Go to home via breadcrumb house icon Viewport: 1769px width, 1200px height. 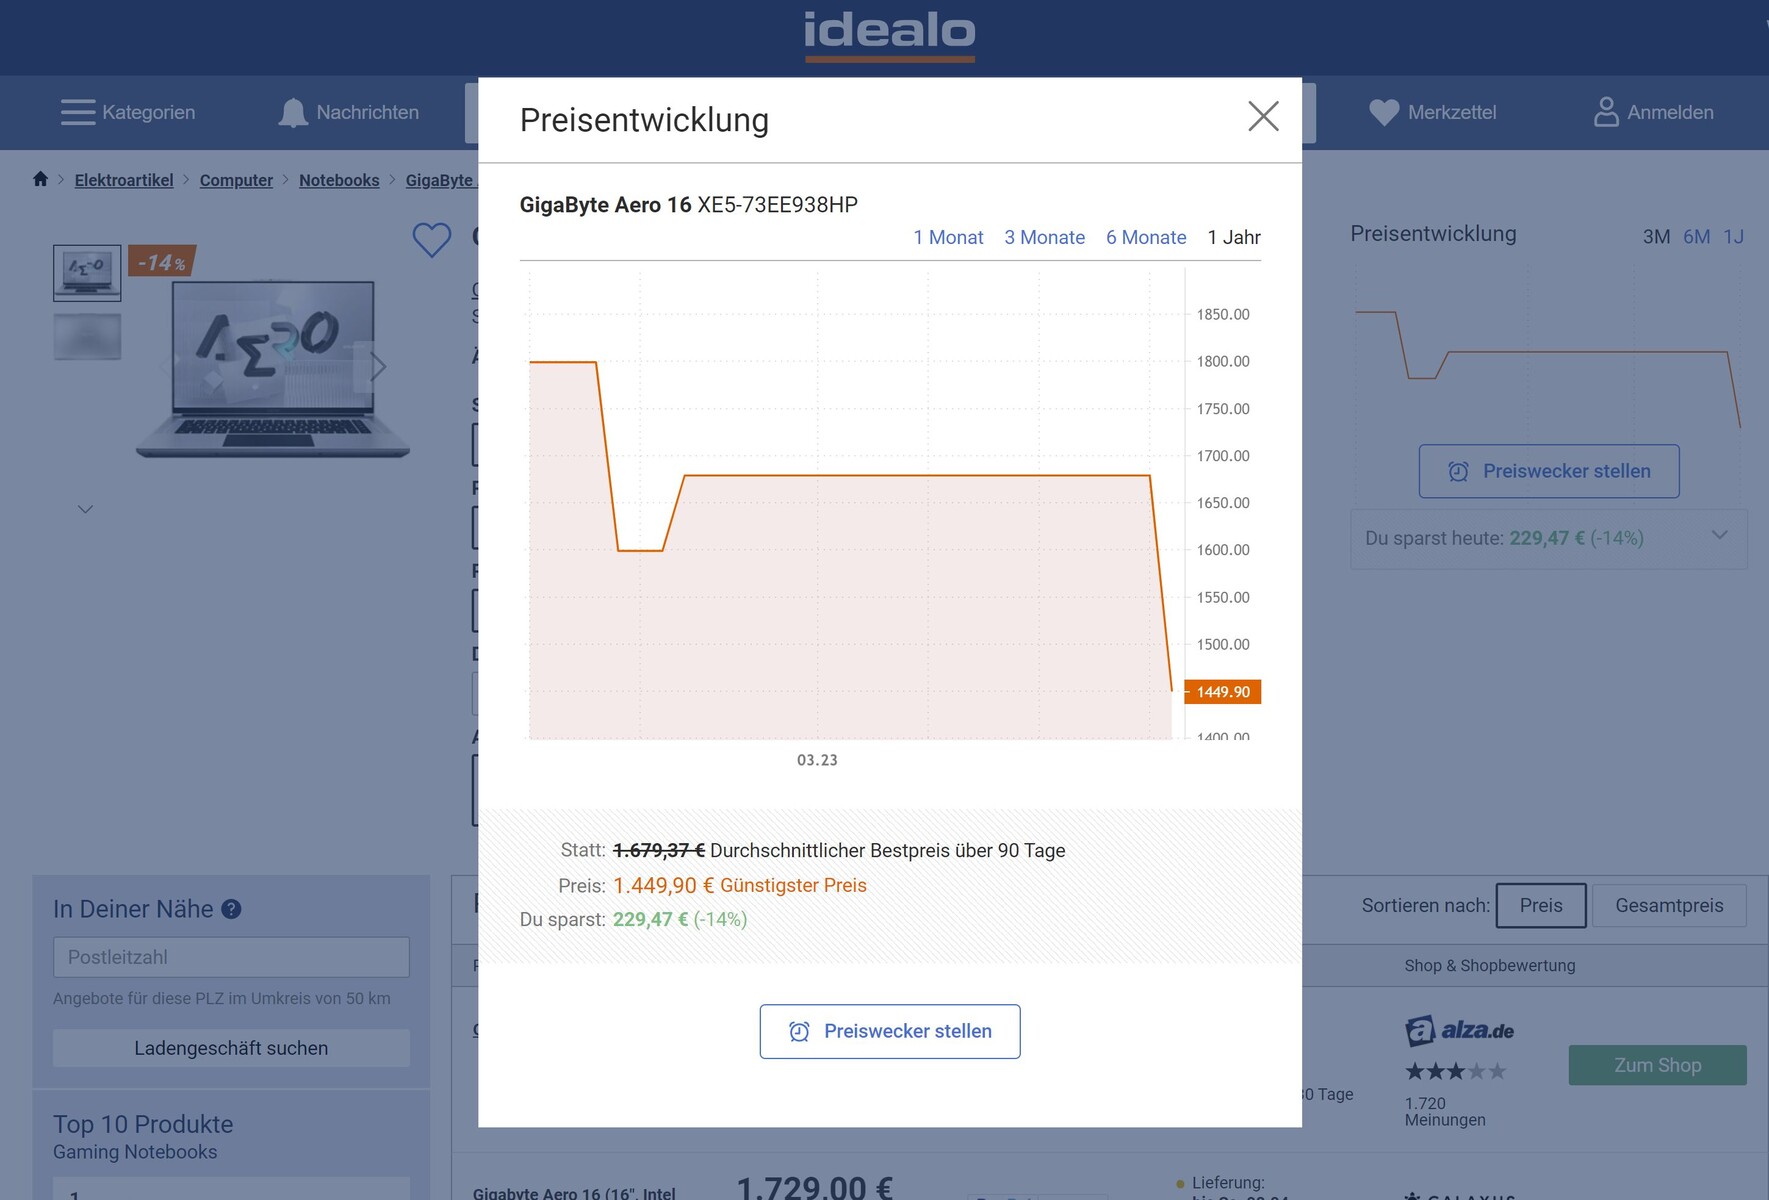tap(40, 179)
